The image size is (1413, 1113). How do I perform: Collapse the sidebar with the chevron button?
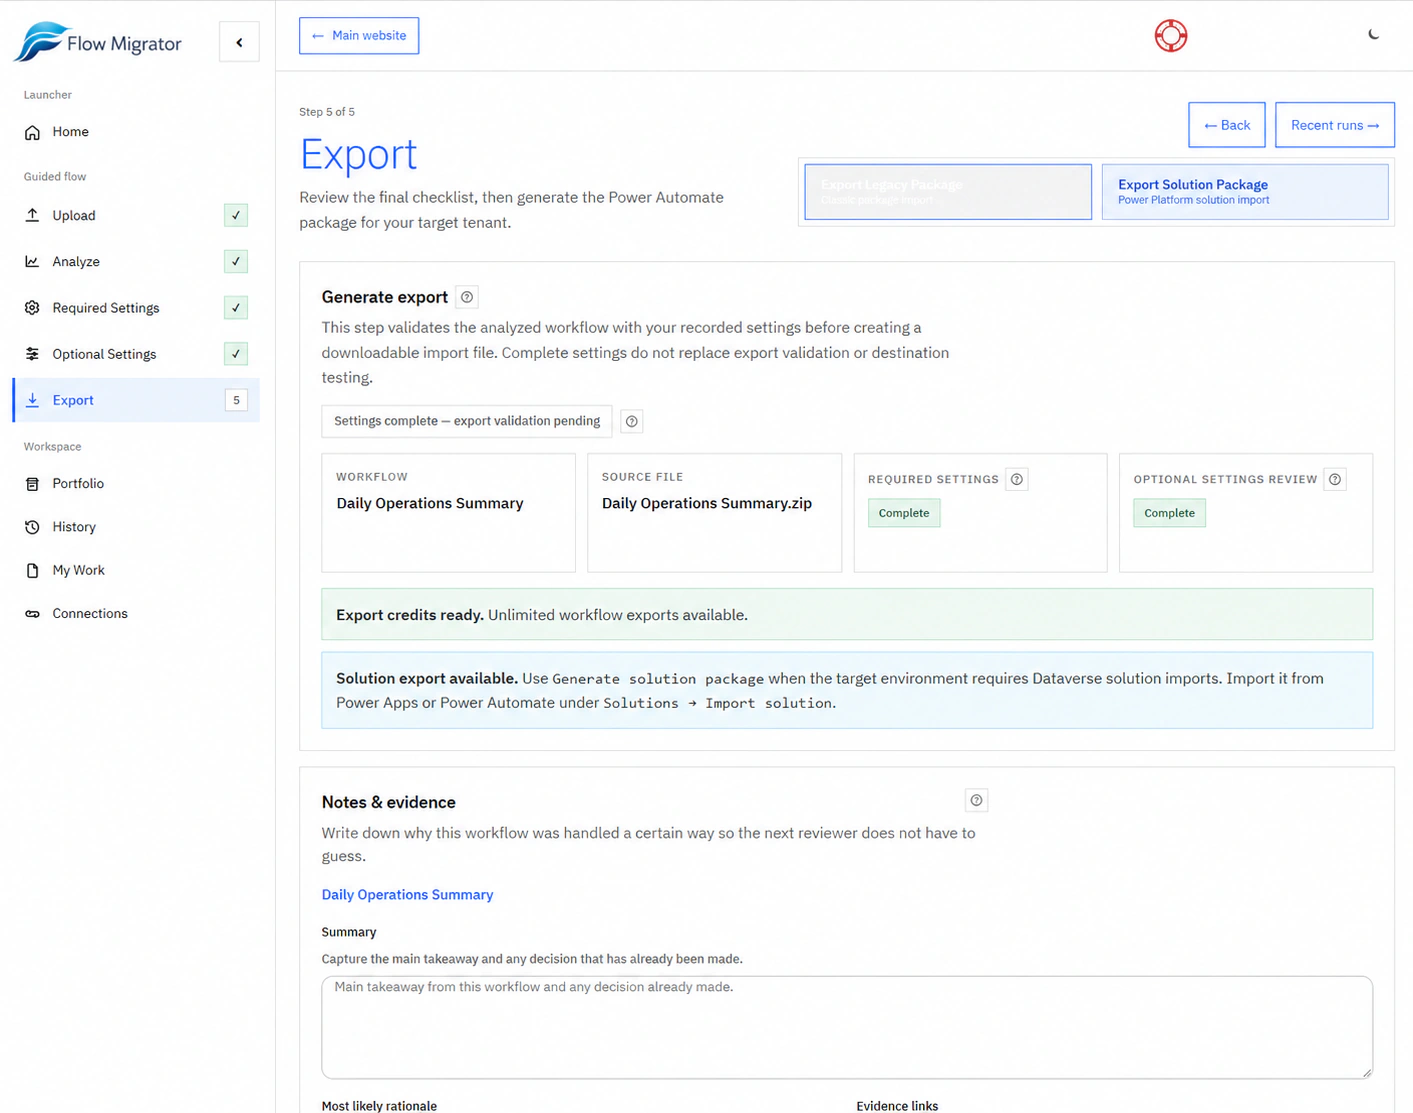239,42
